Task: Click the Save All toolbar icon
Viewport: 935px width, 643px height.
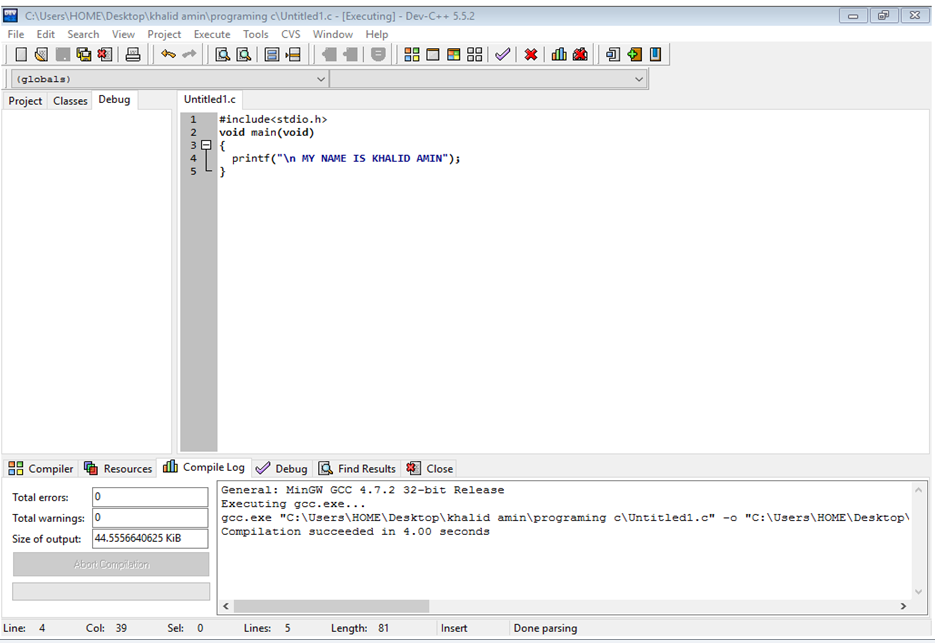Action: coord(83,55)
